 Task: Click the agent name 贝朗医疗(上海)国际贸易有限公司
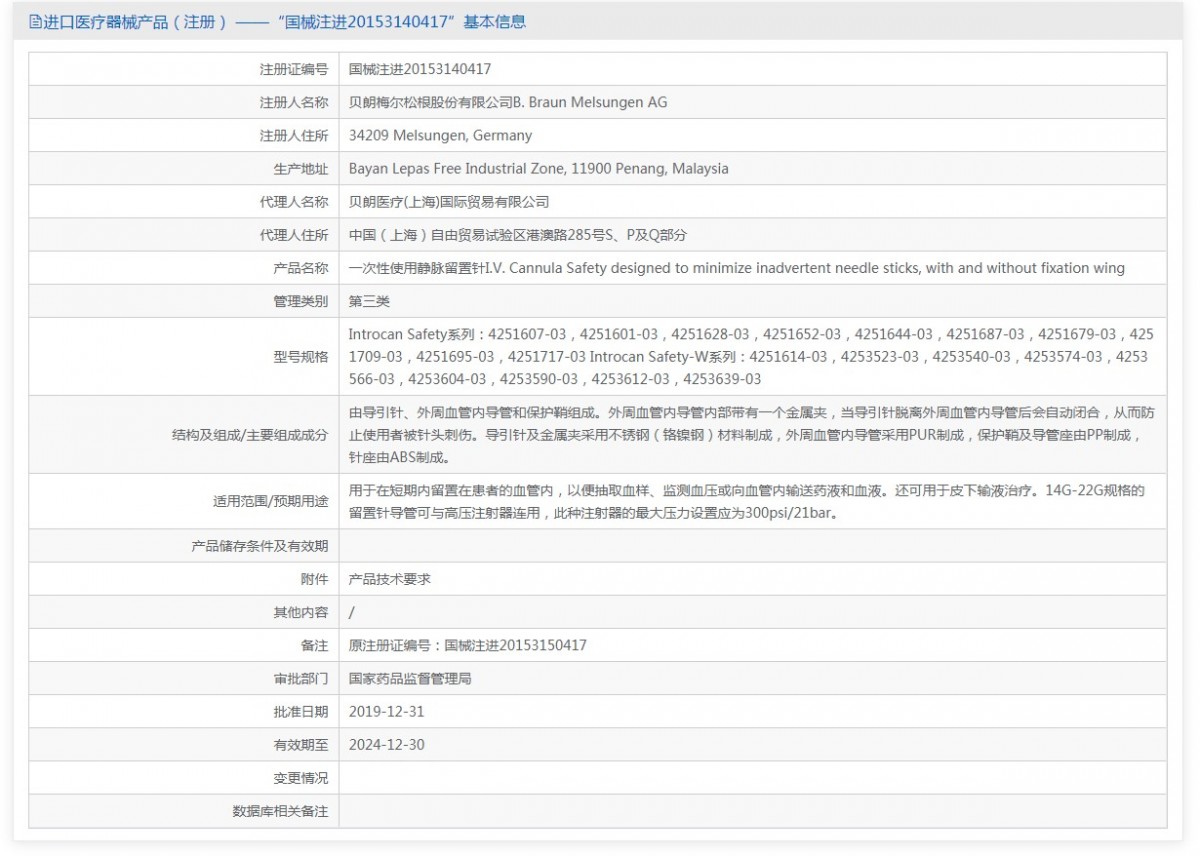[x=449, y=202]
